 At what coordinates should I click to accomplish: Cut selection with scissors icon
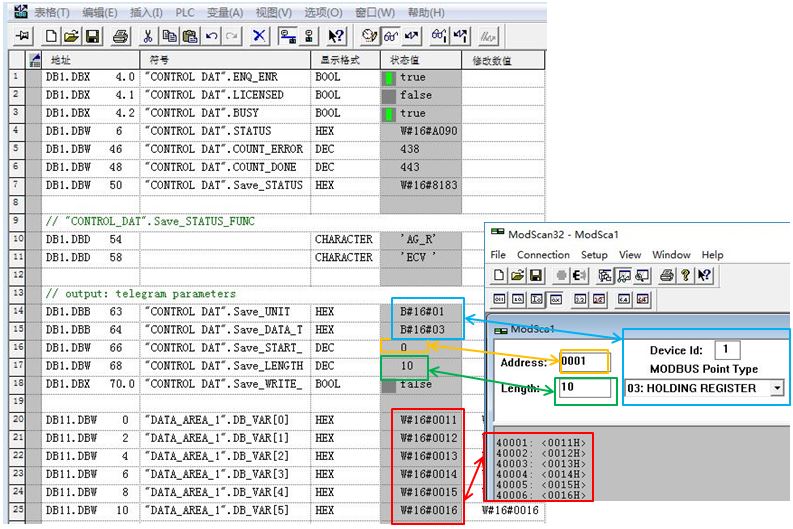coord(148,36)
